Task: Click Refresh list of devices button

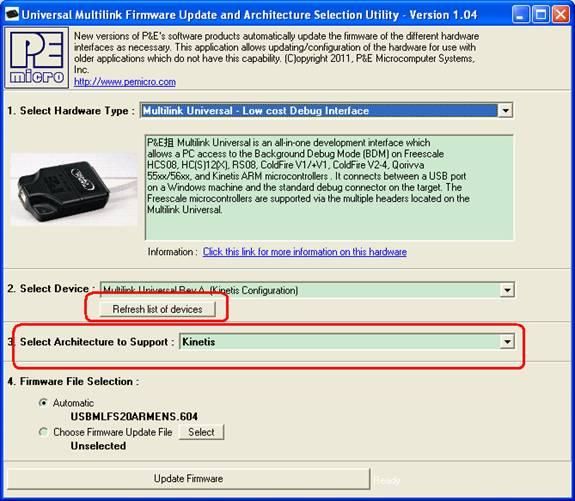Action: (x=157, y=309)
